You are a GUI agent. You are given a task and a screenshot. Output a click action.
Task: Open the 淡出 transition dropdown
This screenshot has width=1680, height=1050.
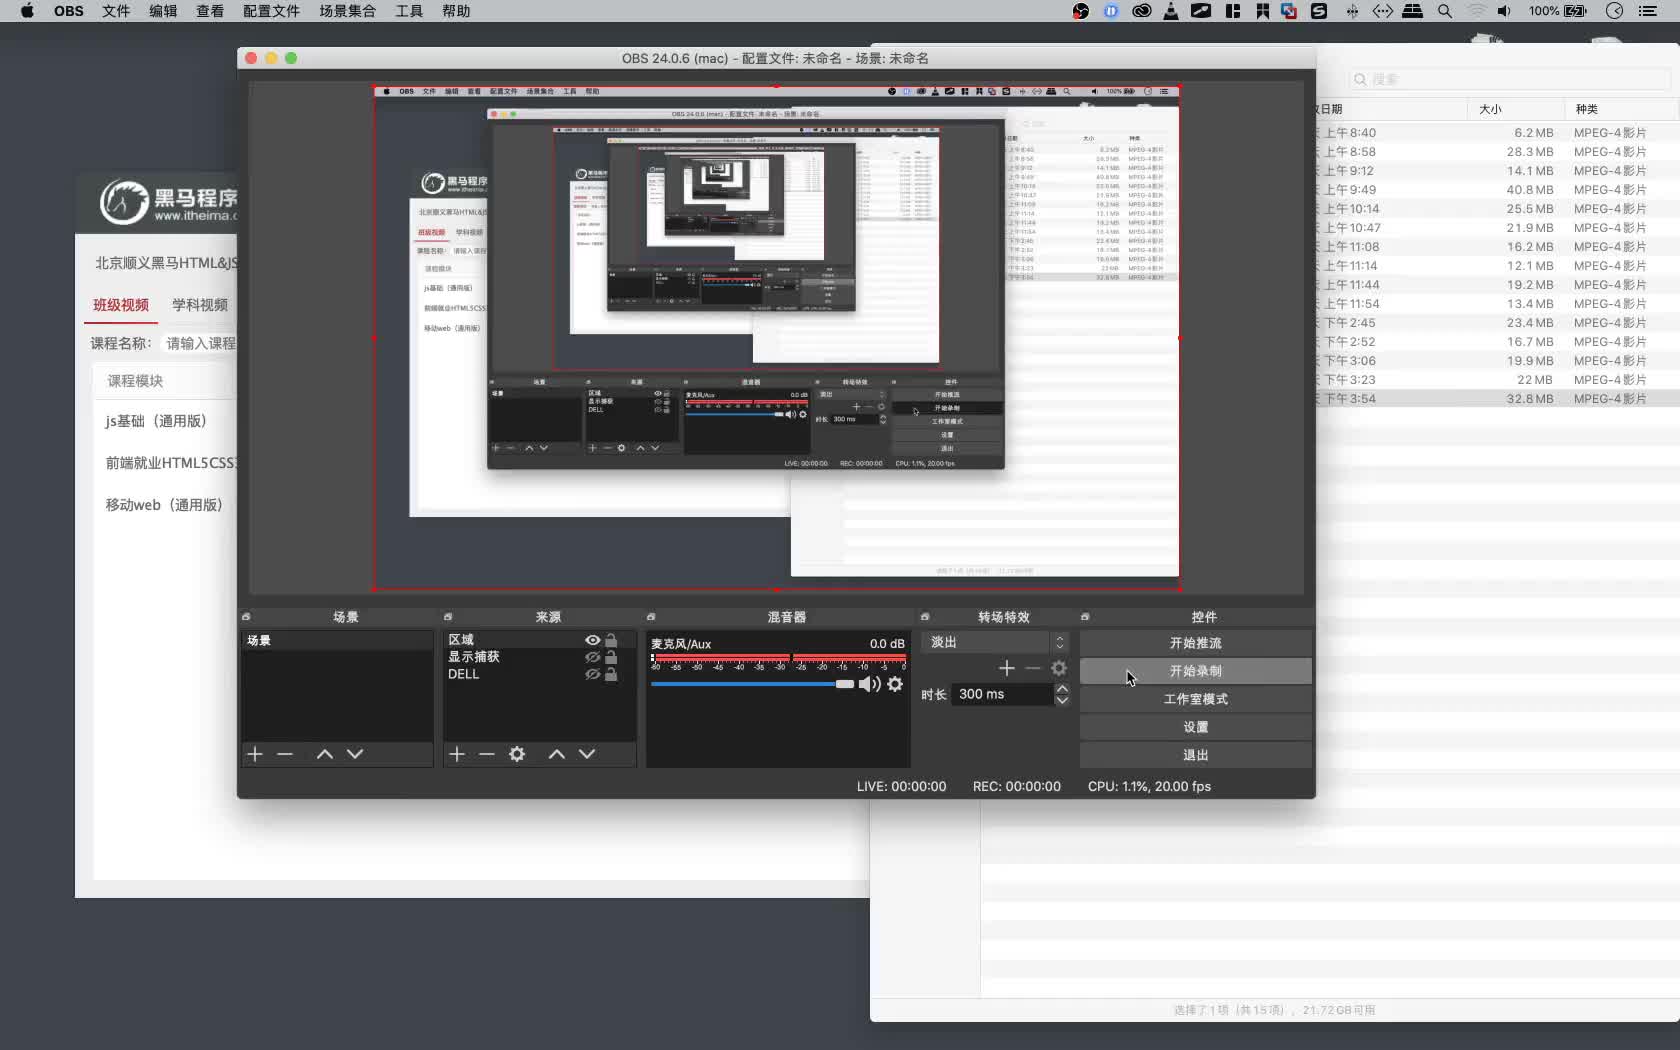click(996, 642)
